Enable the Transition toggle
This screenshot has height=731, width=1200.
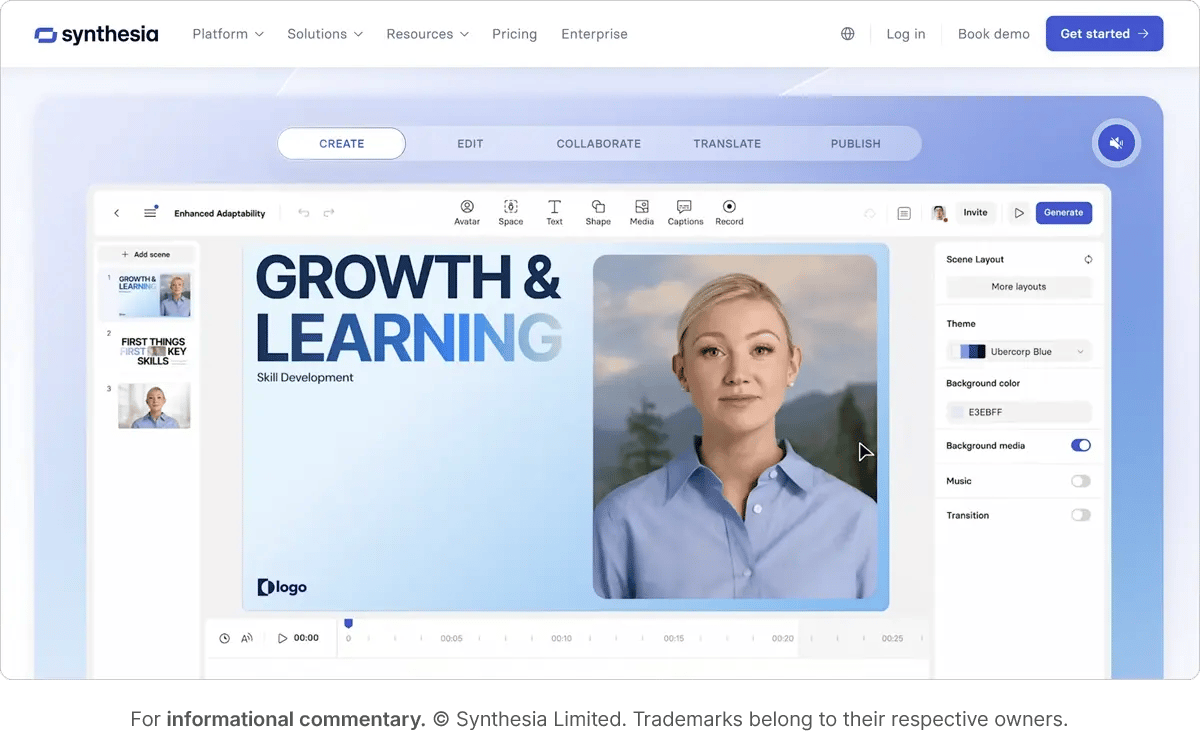click(1080, 514)
